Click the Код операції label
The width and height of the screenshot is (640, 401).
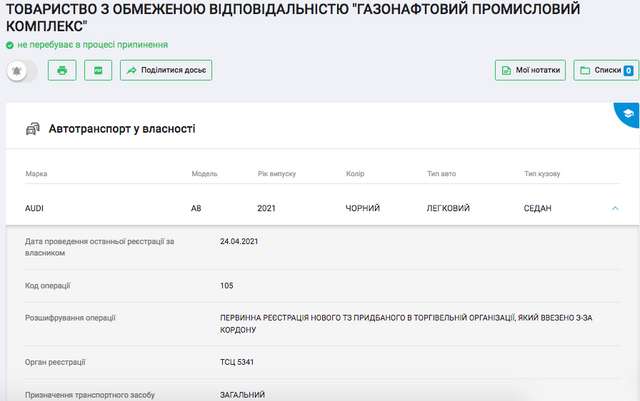[48, 285]
